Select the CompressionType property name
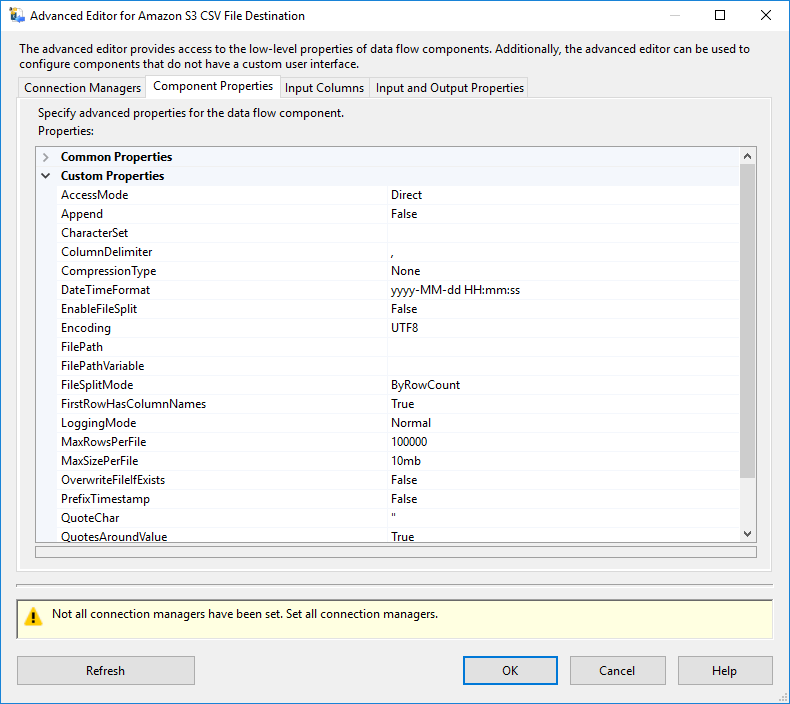This screenshot has width=790, height=704. tap(108, 271)
